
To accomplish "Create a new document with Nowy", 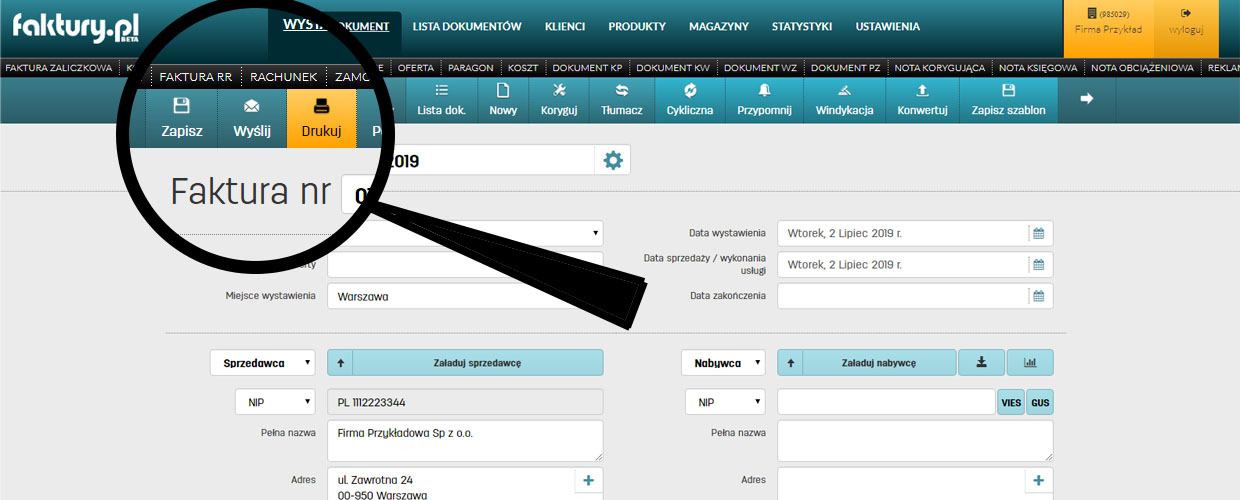I will (x=503, y=100).
